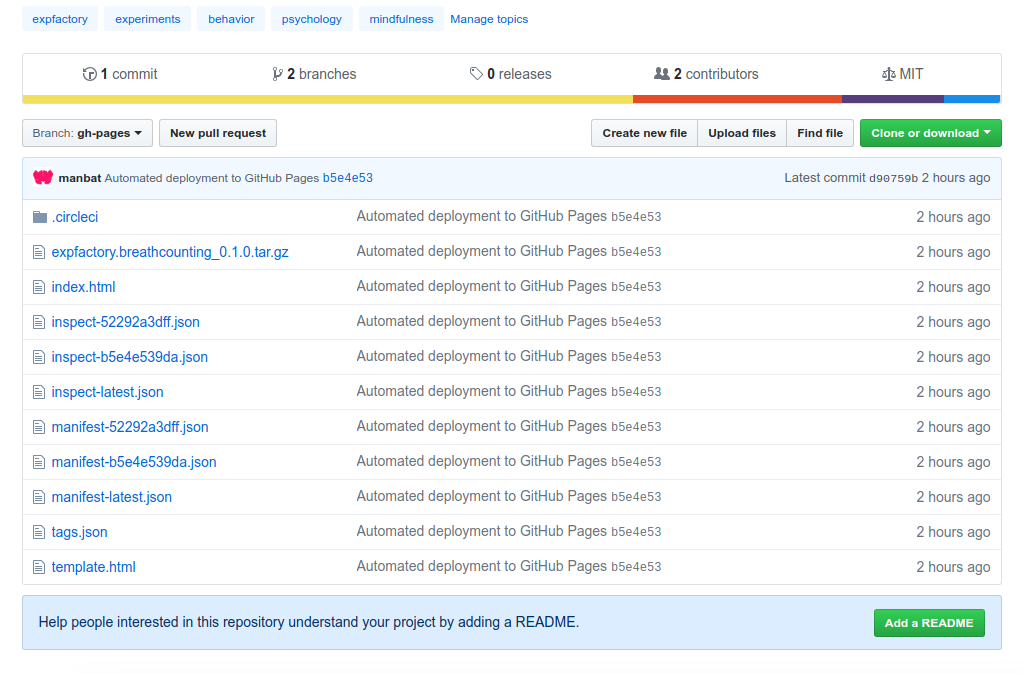Click file icon beside tags.json

pyautogui.click(x=39, y=532)
